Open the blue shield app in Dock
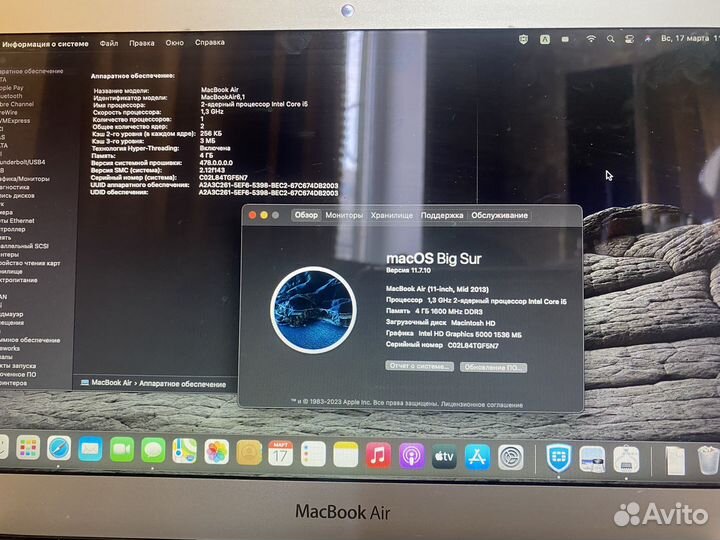The width and height of the screenshot is (720, 540). (558, 458)
